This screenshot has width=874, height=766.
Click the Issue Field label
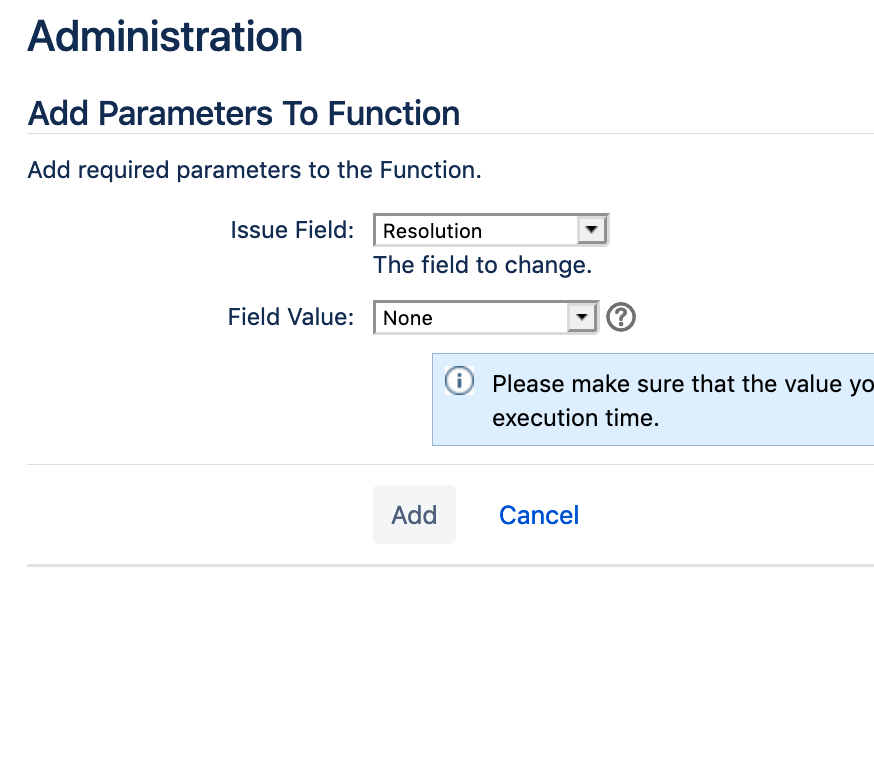tap(292, 230)
